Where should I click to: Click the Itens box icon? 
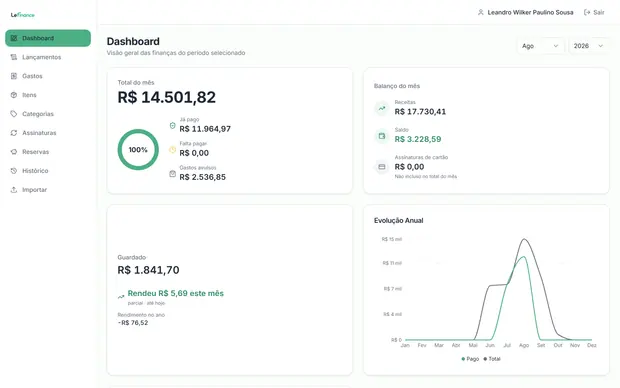pyautogui.click(x=14, y=95)
